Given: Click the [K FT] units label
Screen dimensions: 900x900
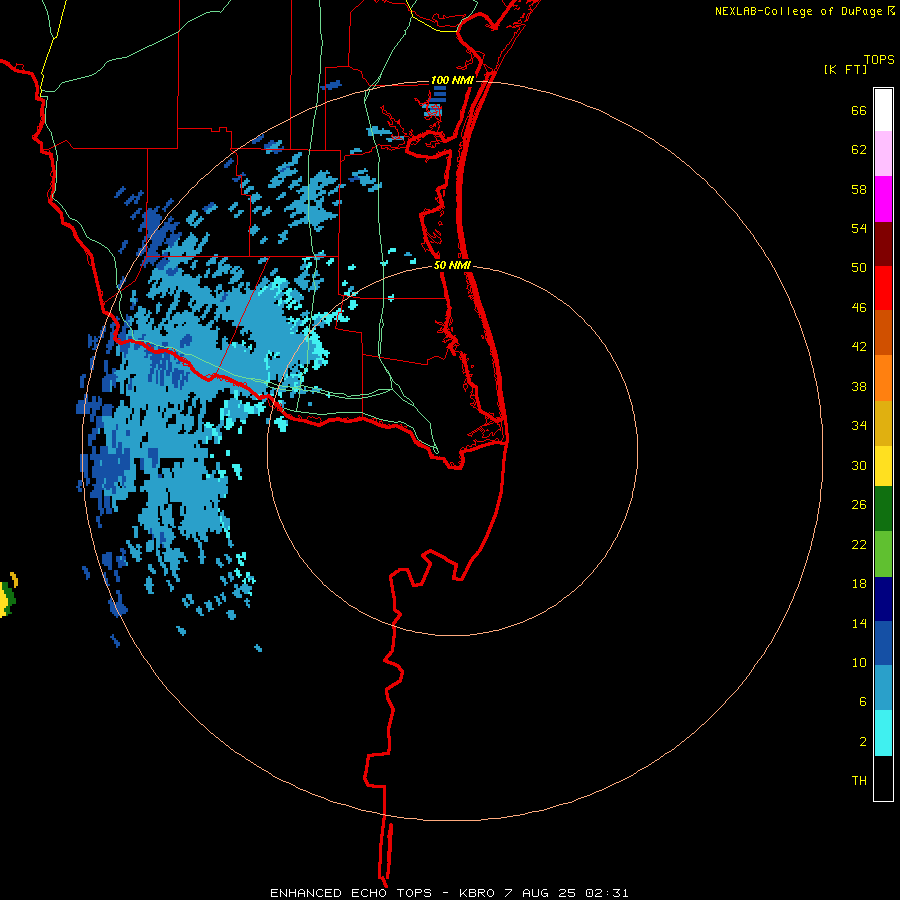Looking at the screenshot, I should coord(845,69).
